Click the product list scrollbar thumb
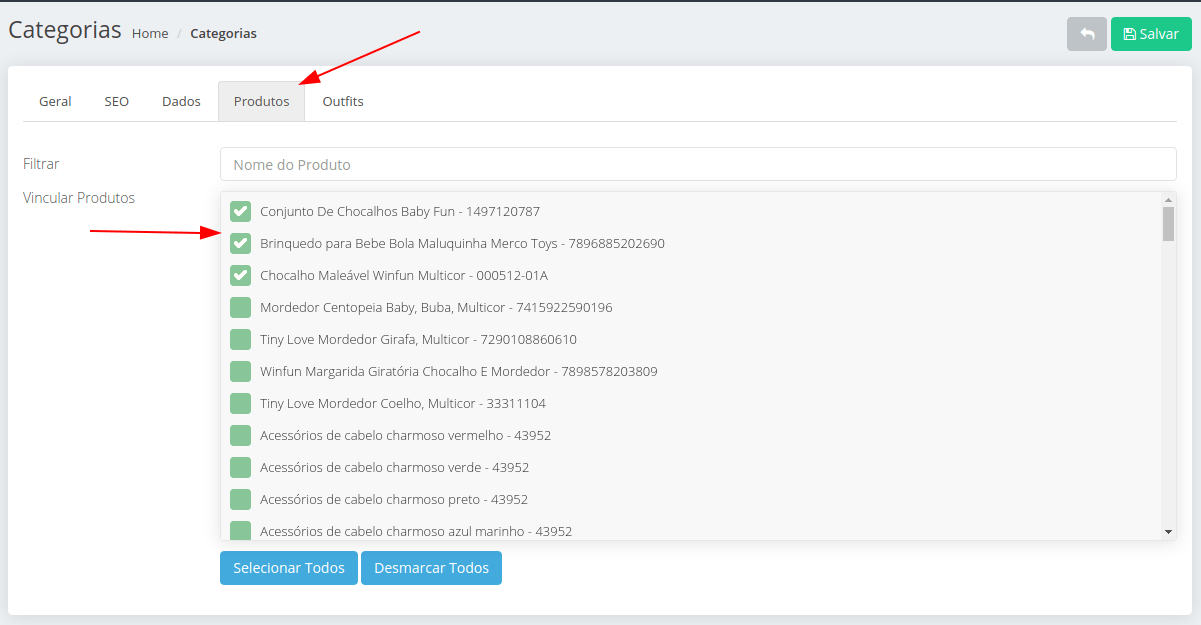The width and height of the screenshot is (1201, 625). [1168, 224]
